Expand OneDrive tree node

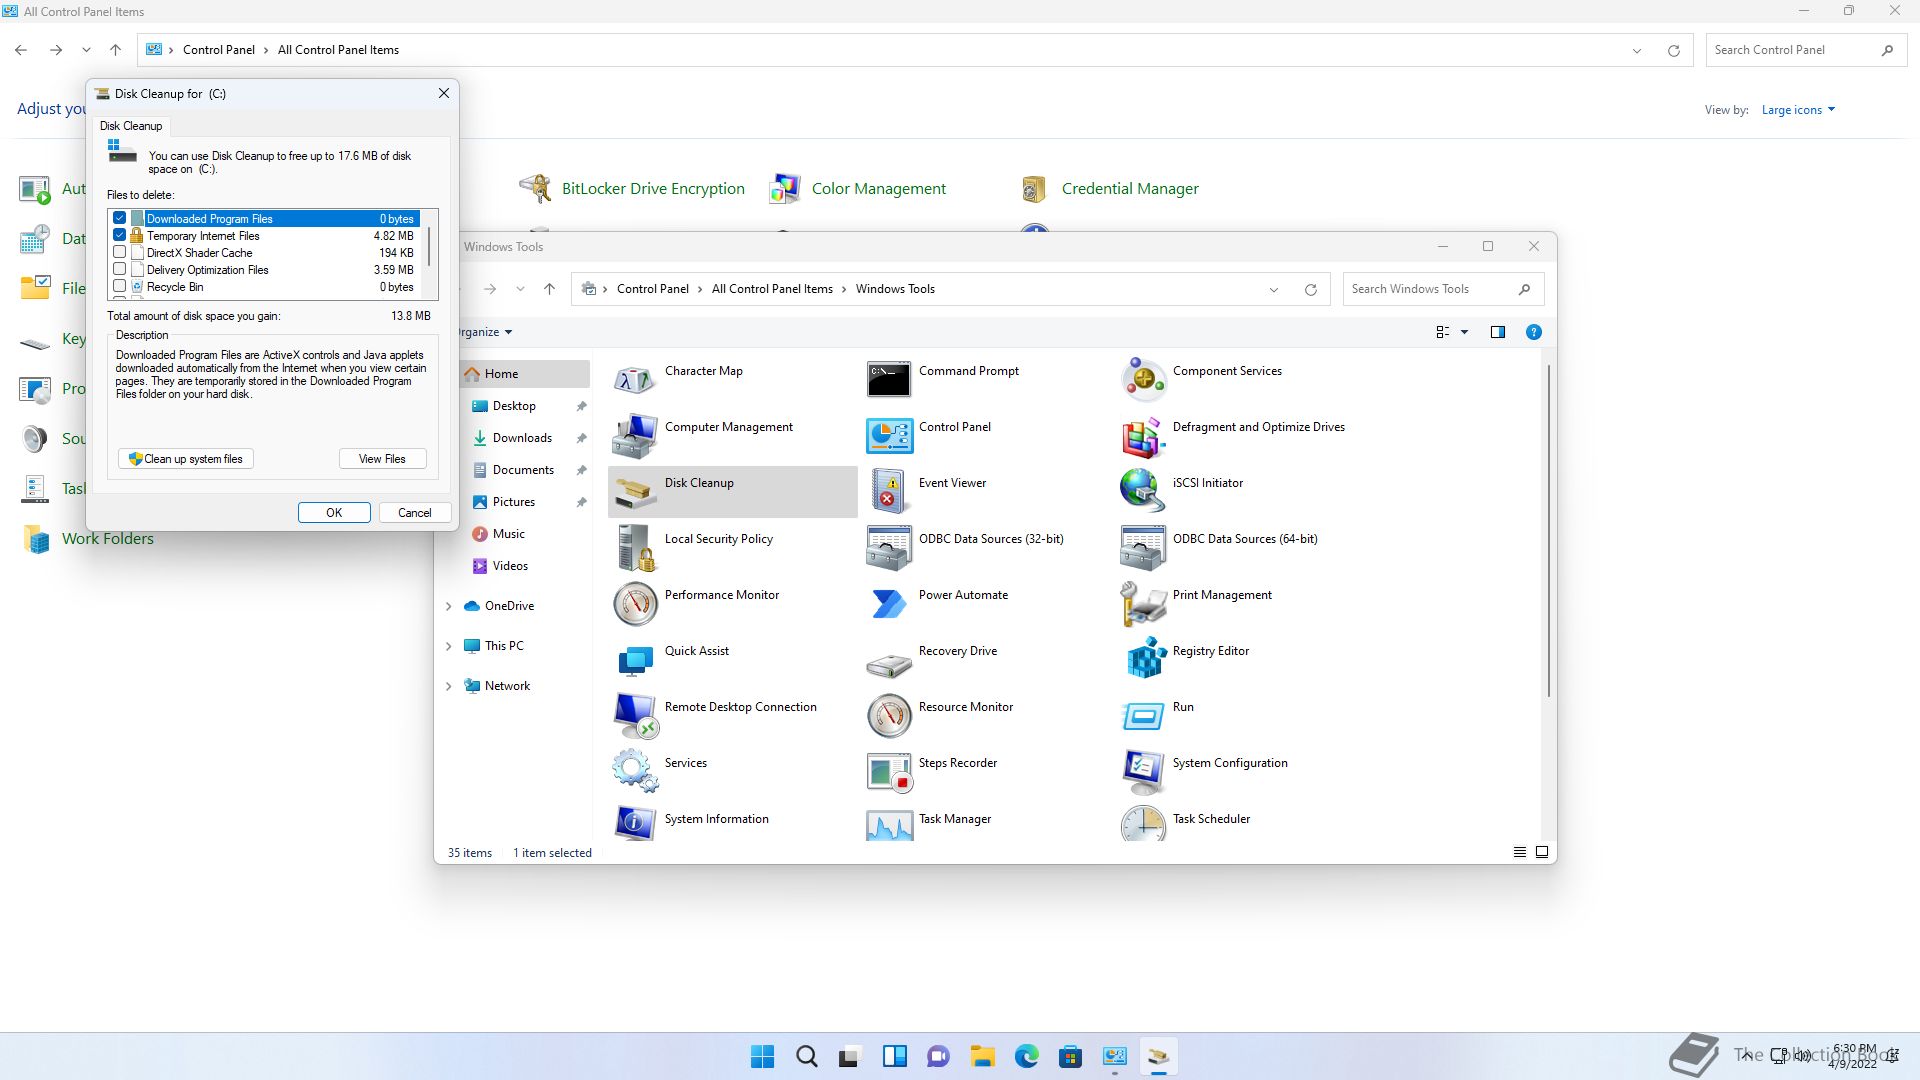(x=449, y=606)
